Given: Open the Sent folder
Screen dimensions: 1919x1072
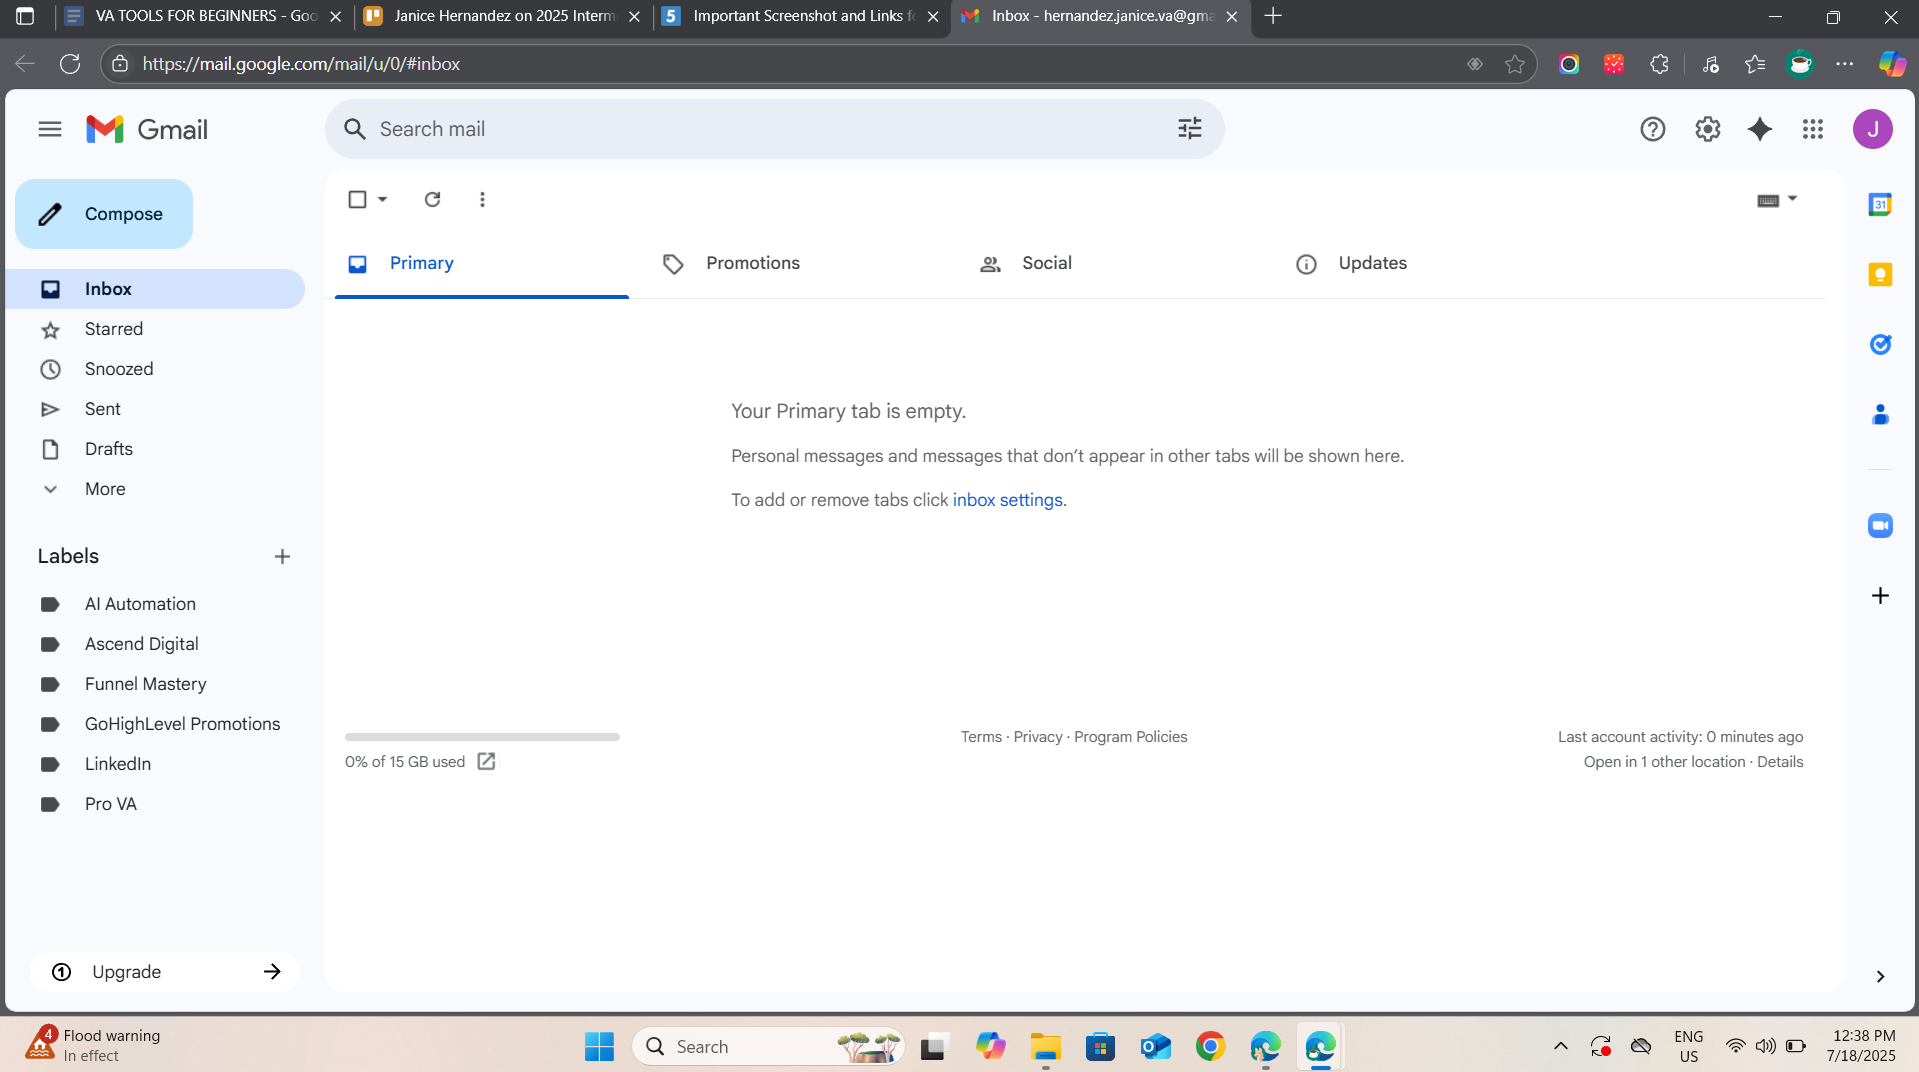Looking at the screenshot, I should coord(155,409).
